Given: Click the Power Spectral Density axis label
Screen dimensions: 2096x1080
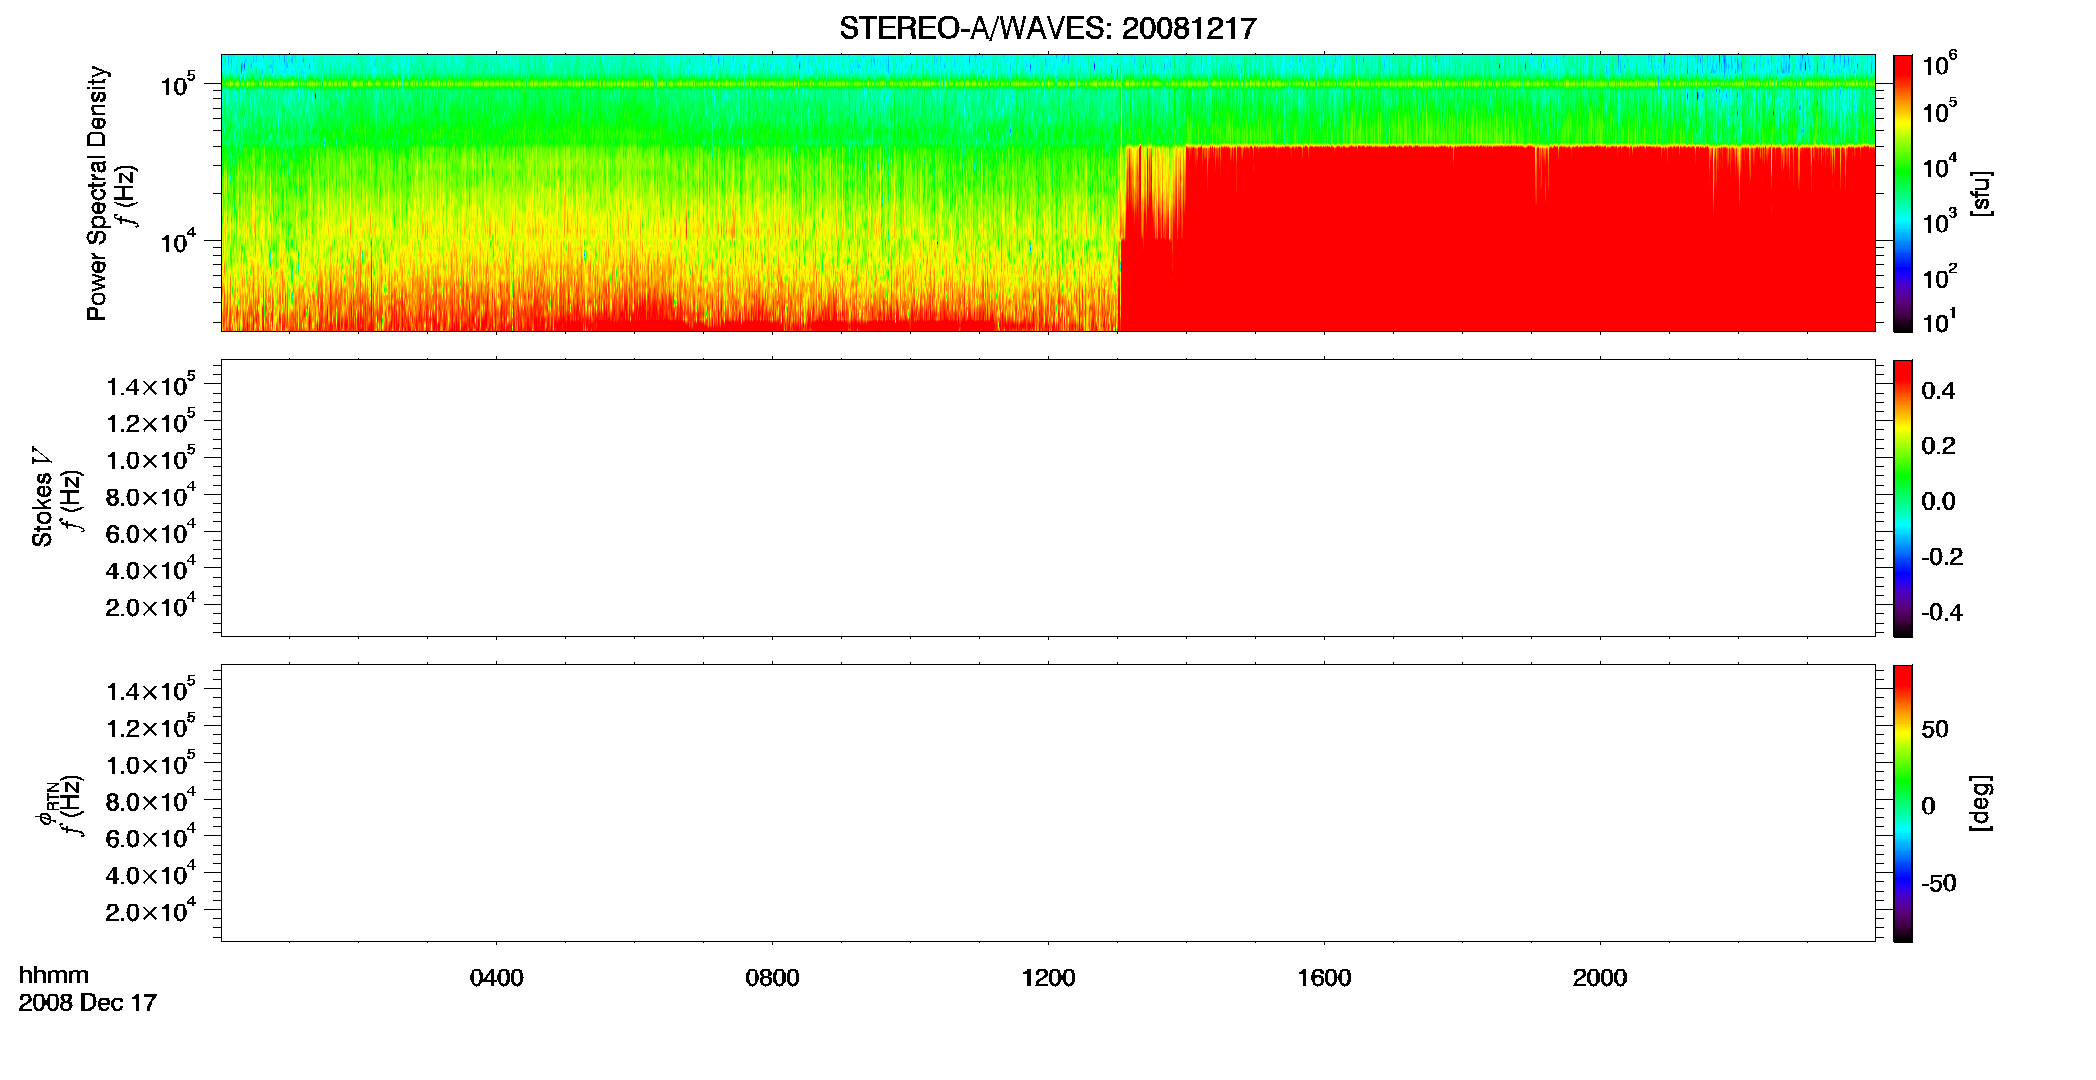Looking at the screenshot, I should click(97, 193).
